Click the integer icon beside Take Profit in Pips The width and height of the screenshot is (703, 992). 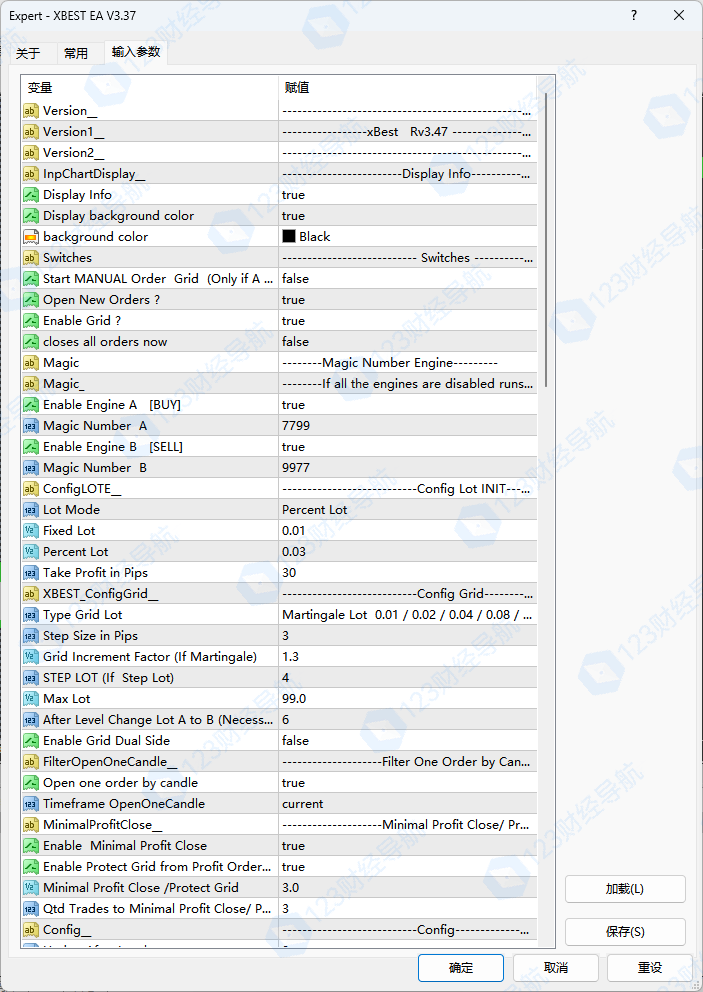point(30,573)
